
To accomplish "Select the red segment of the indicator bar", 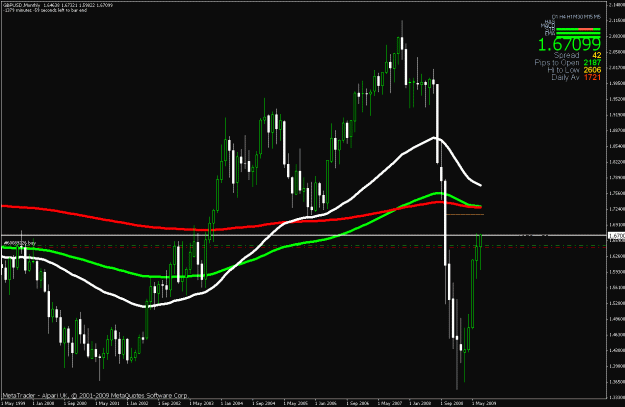I will [x=585, y=29].
